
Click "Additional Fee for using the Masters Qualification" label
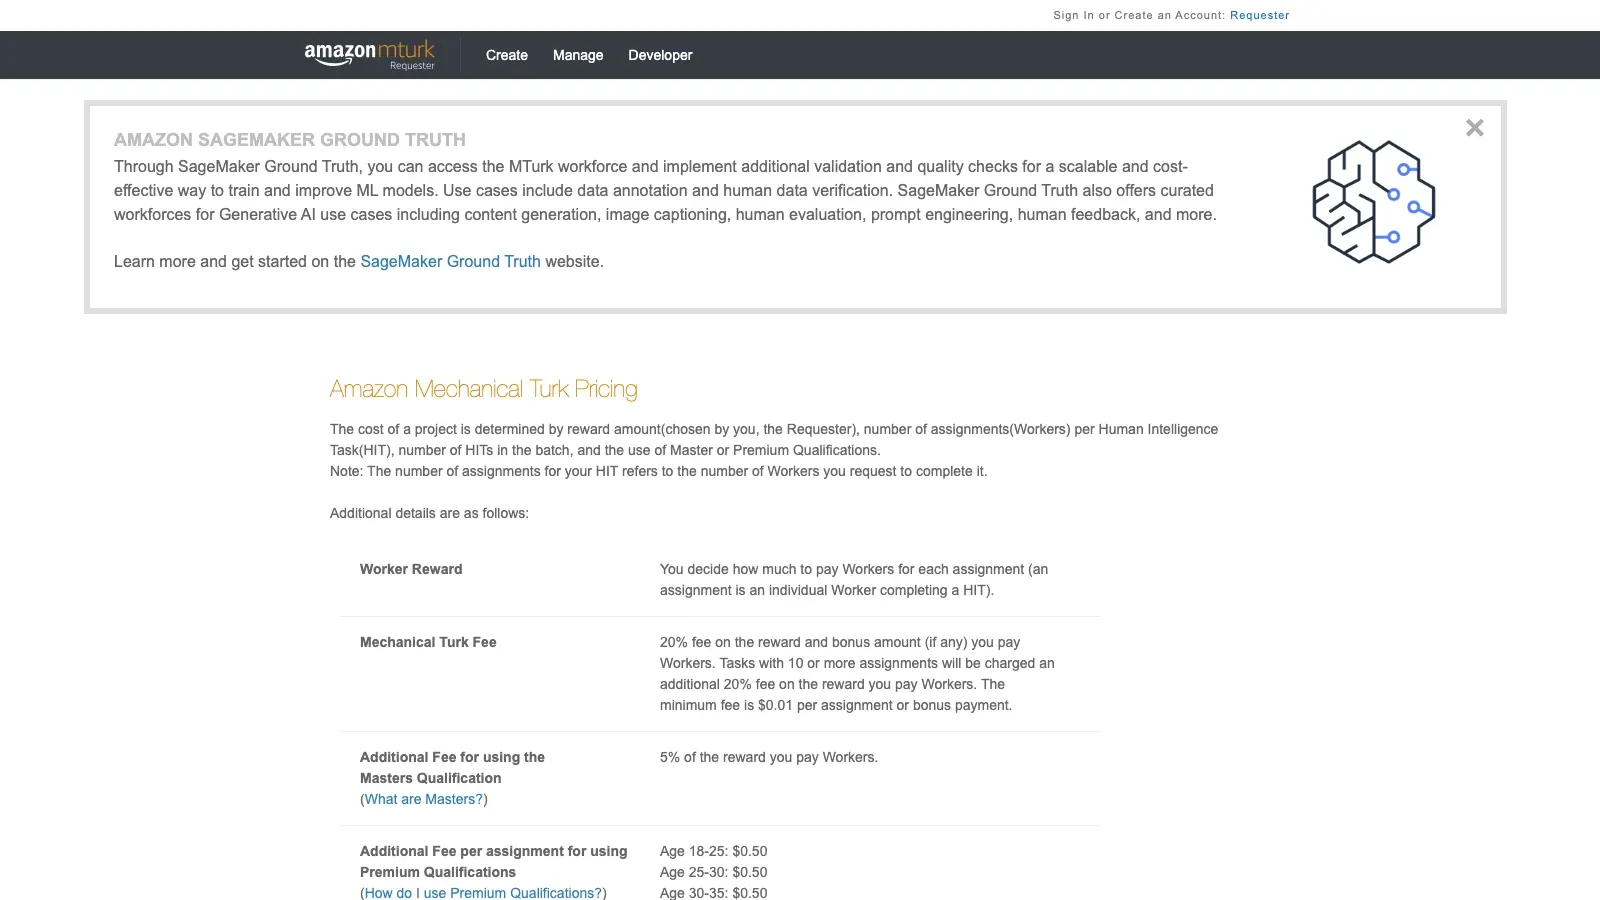point(452,768)
